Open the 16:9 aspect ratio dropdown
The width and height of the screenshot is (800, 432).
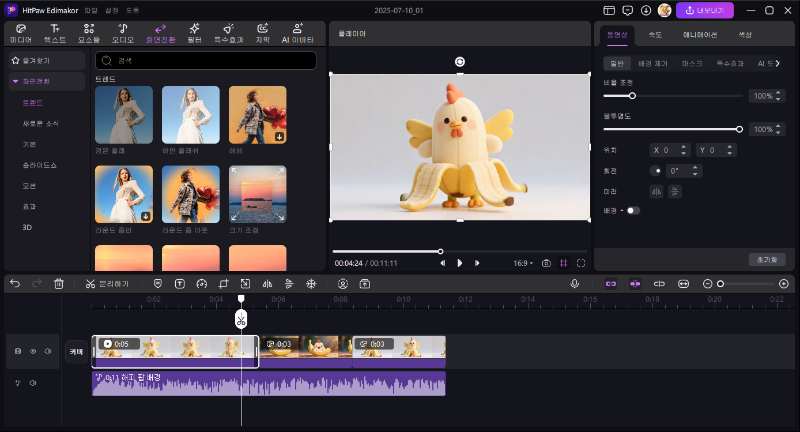(x=523, y=263)
